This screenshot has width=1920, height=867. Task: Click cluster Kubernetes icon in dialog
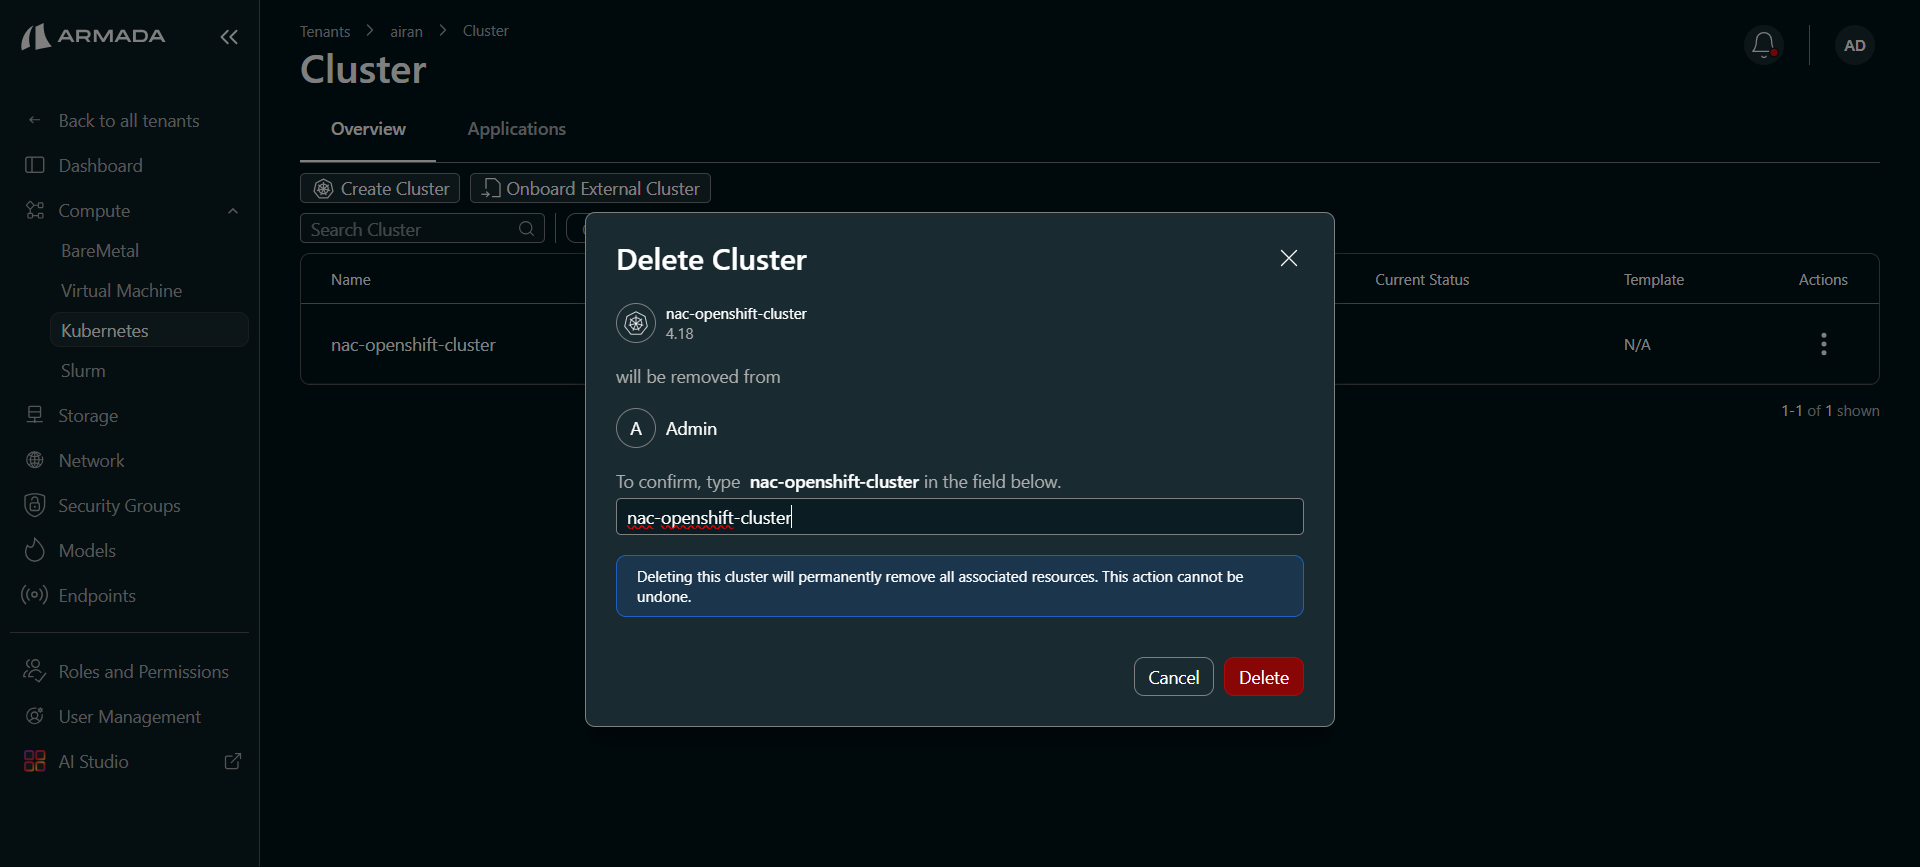pyautogui.click(x=636, y=323)
